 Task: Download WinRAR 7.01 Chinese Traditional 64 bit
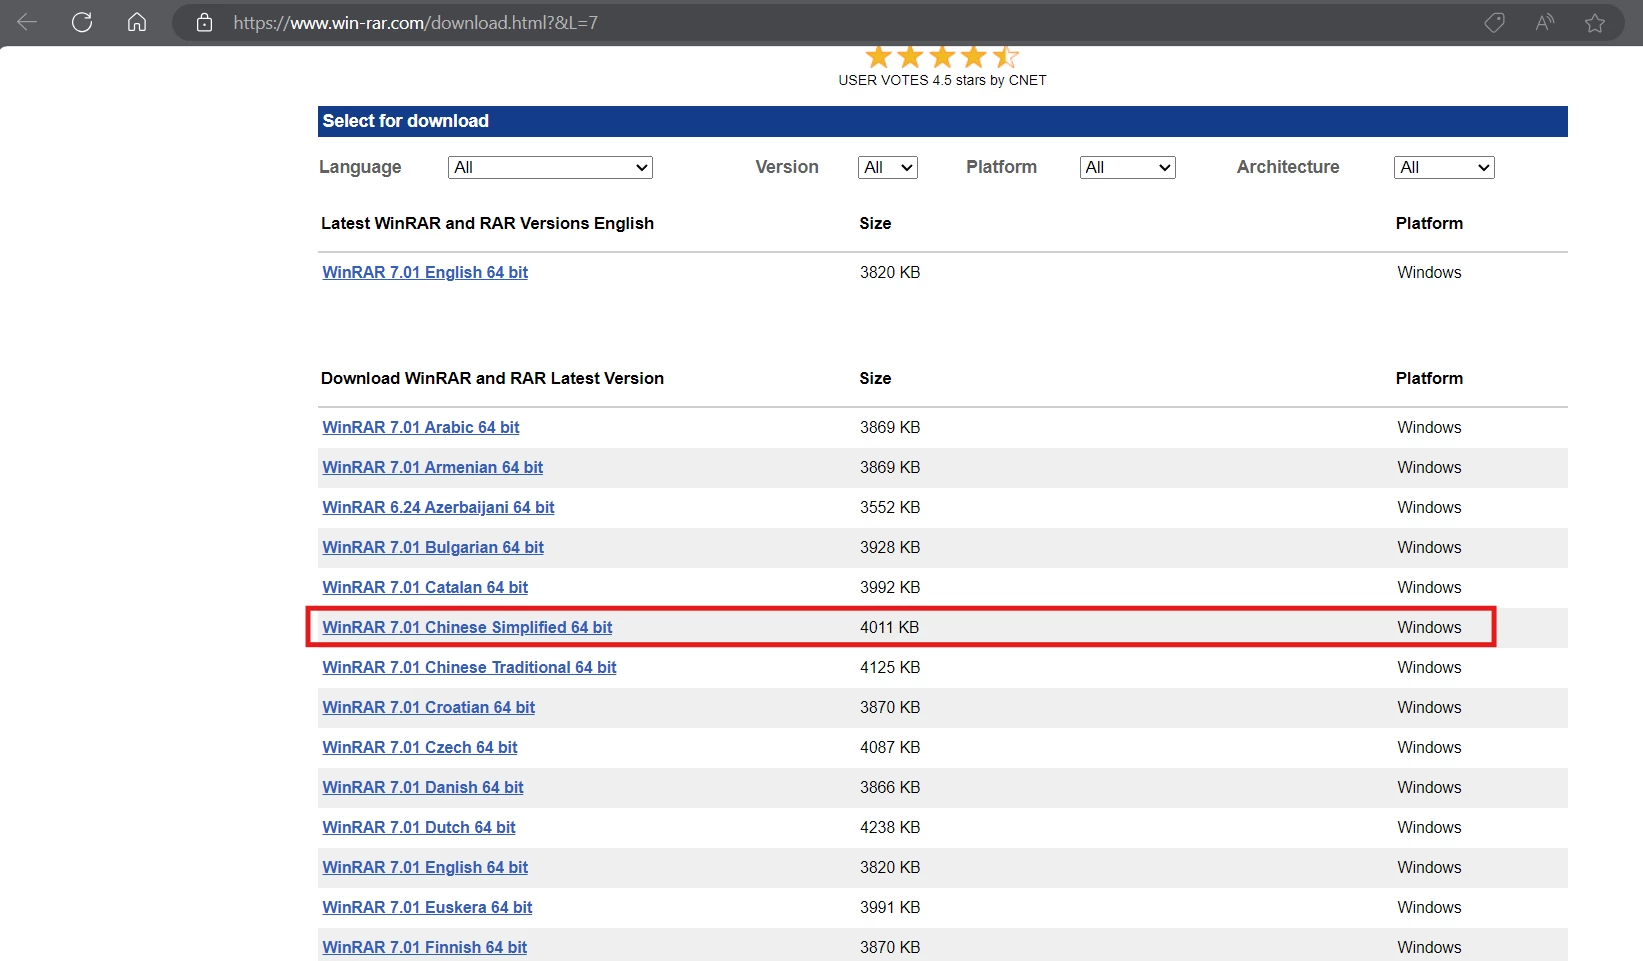(469, 667)
